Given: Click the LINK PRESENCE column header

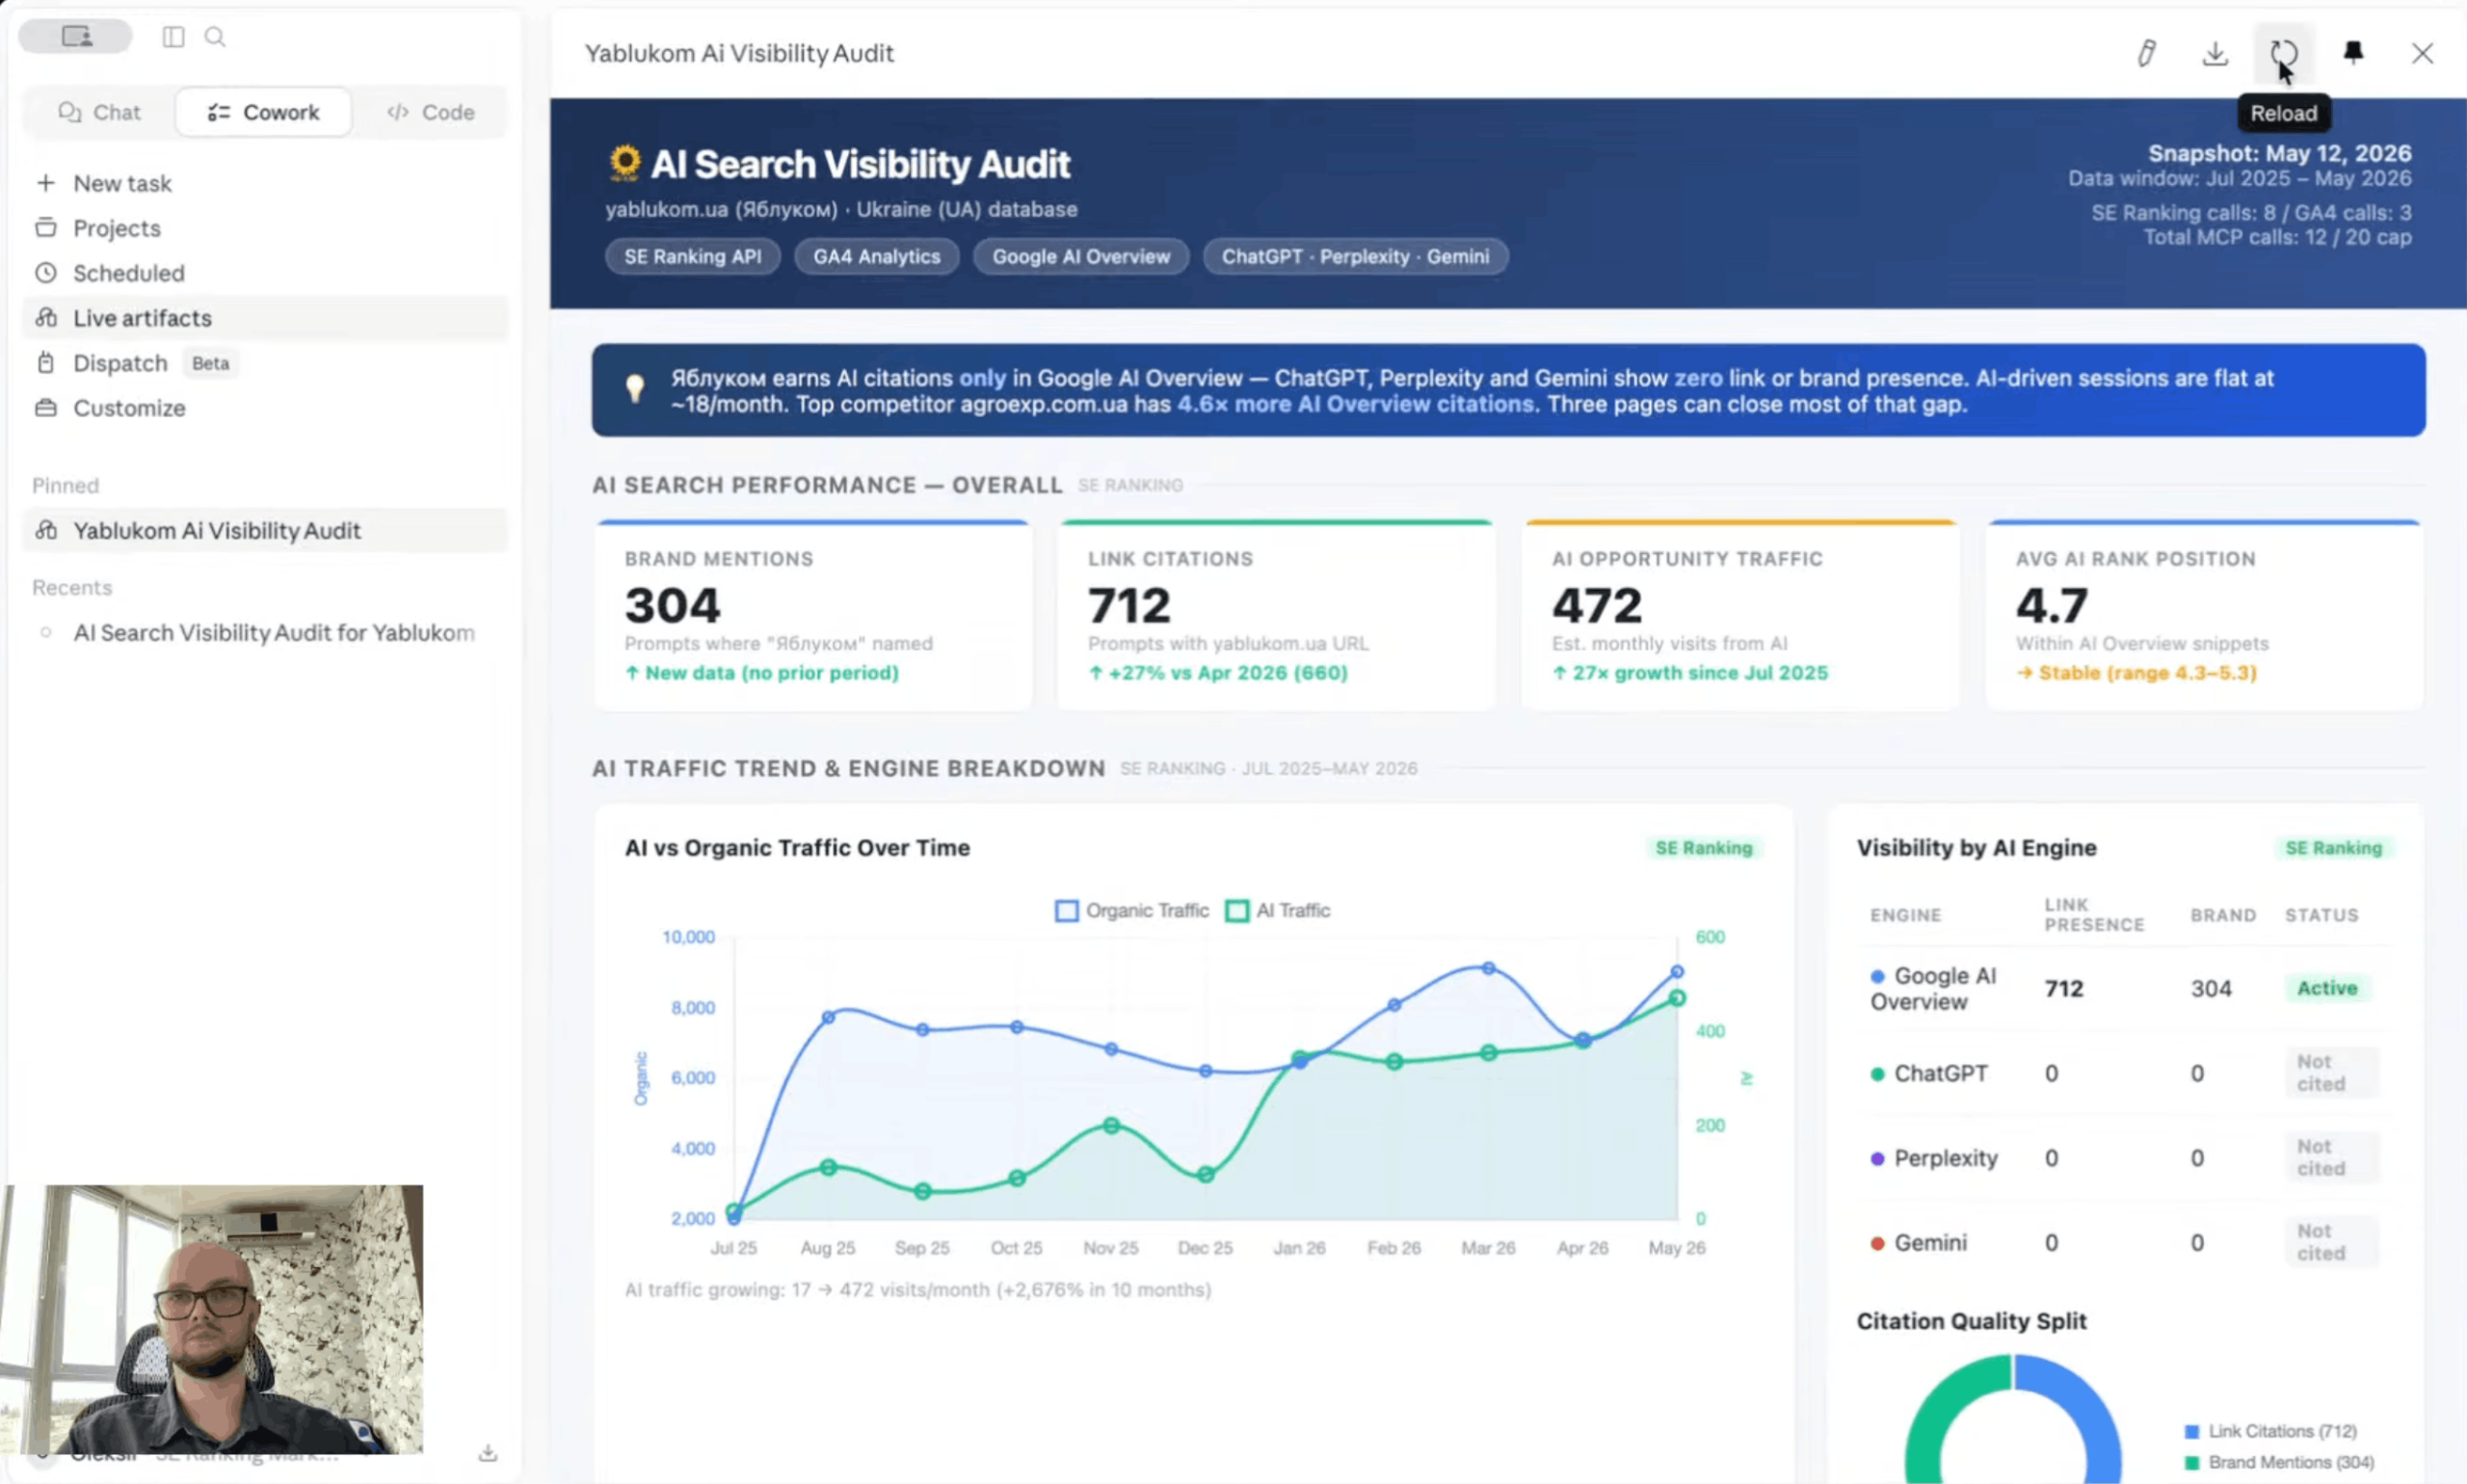Looking at the screenshot, I should click(x=2094, y=914).
